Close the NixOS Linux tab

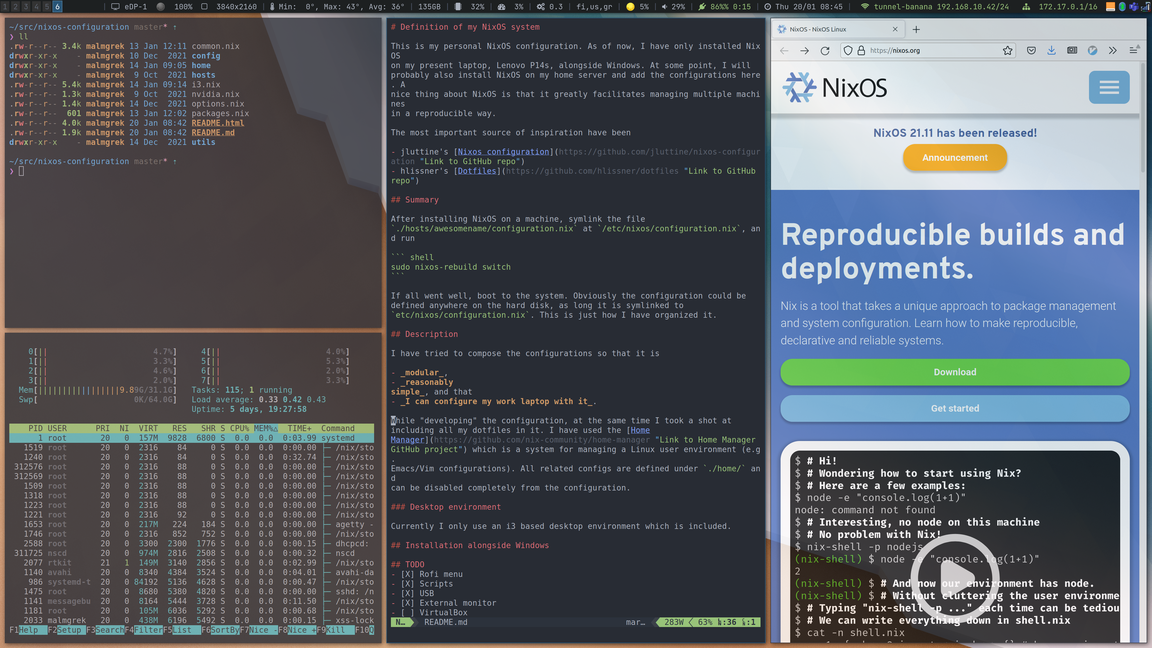click(x=895, y=29)
